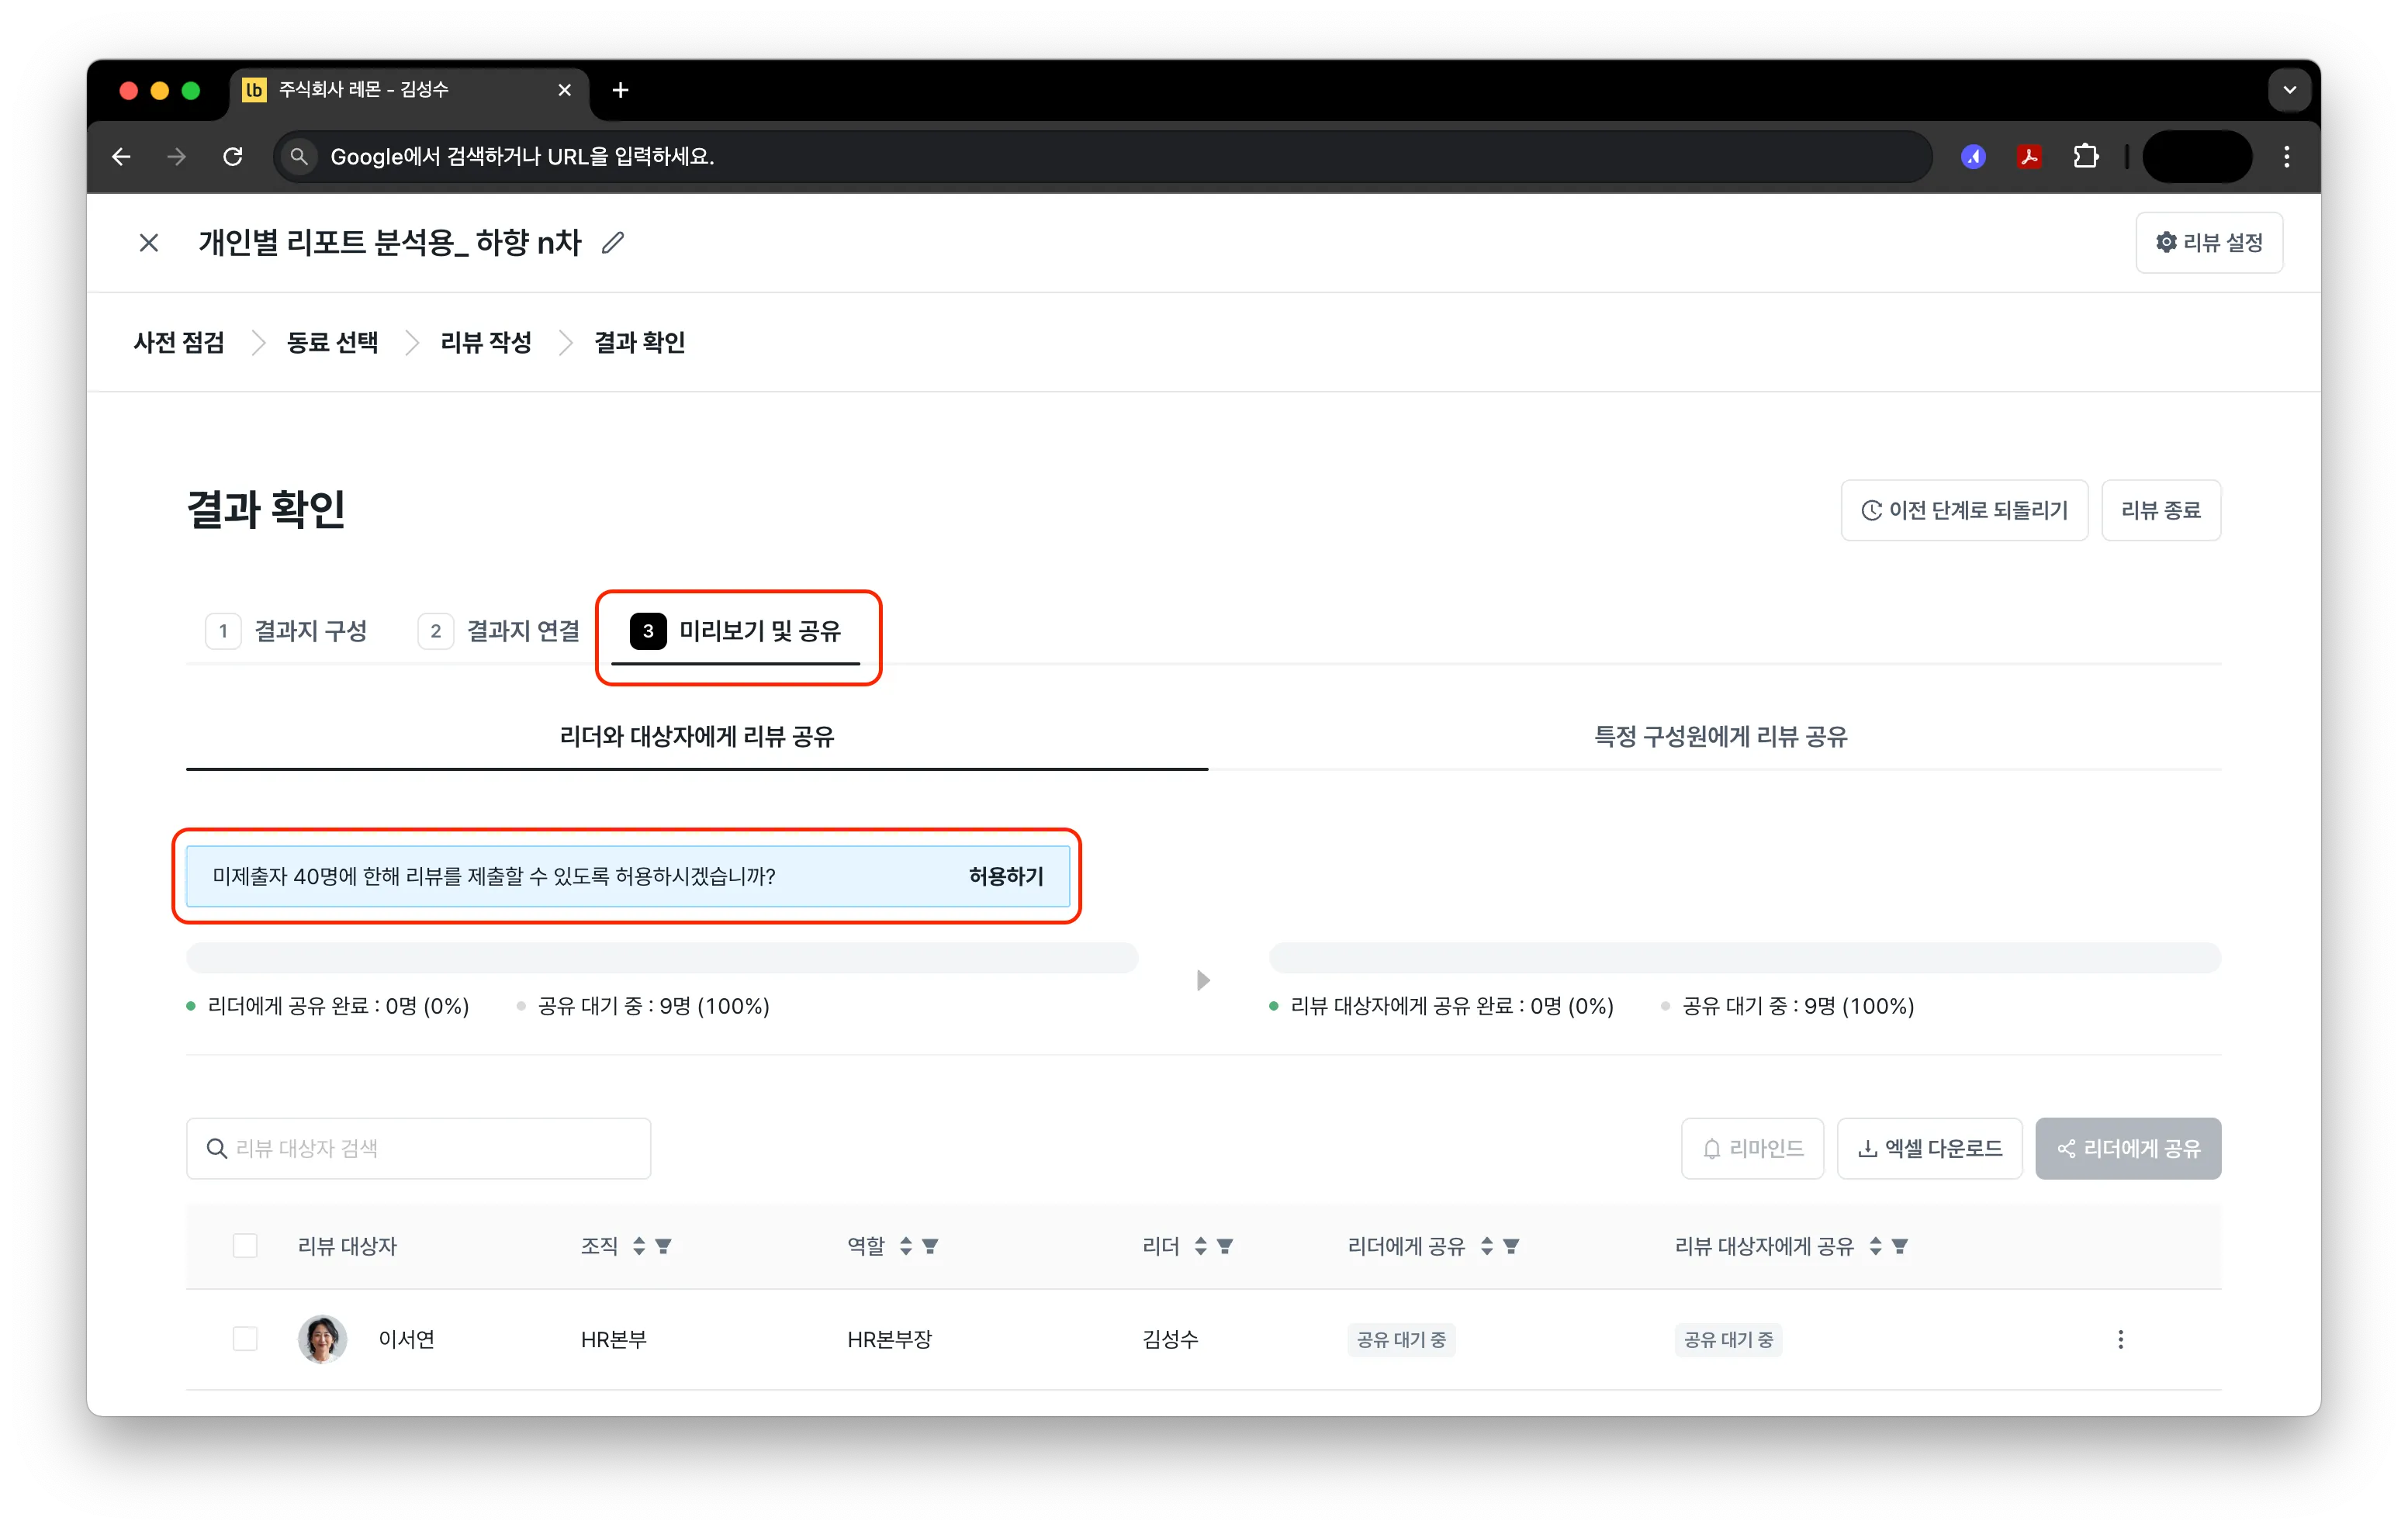Switch to 특정 구성원에게 리뷰 공유 tab
This screenshot has height=1531, width=2408.
coord(1719,737)
